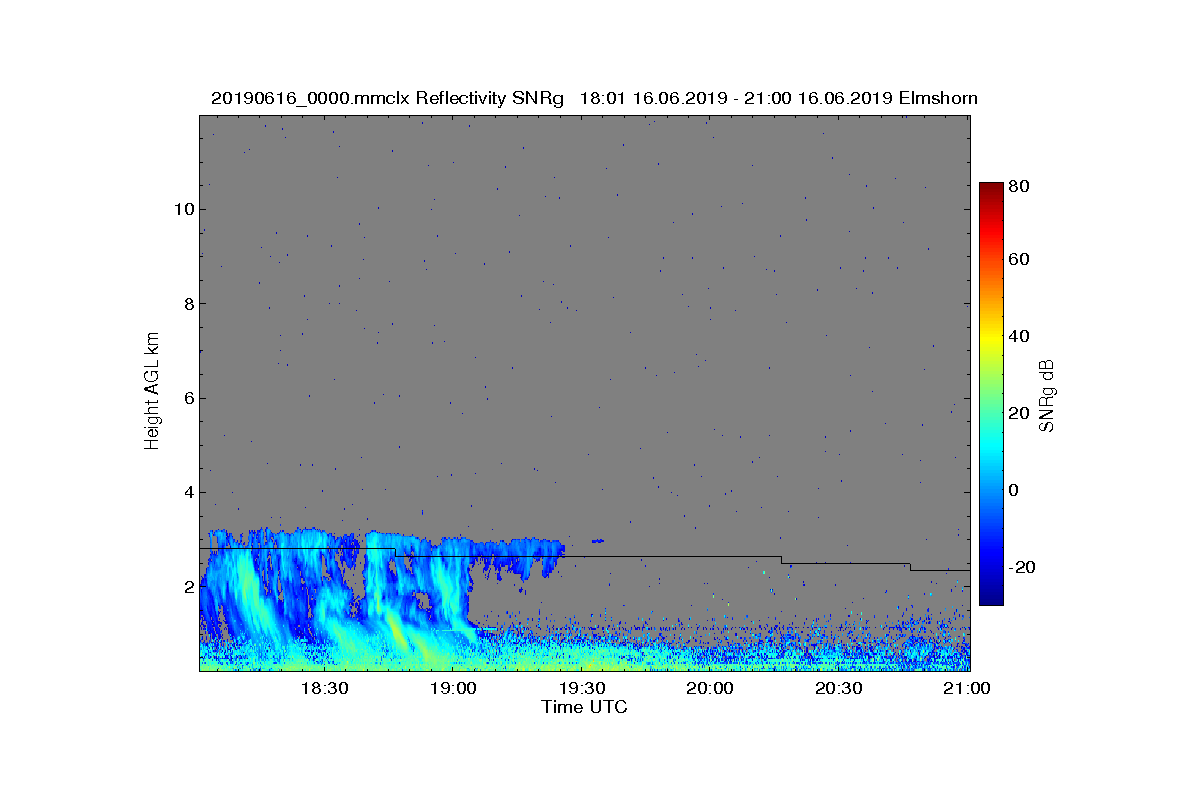This screenshot has height=800, width=1200.
Task: Select the 18:30 time tick label
Action: [324, 688]
